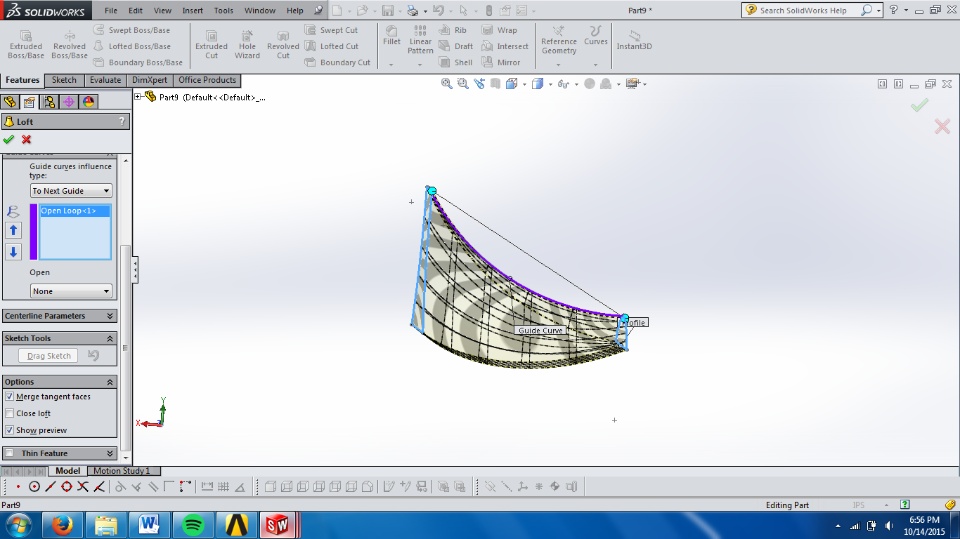
Task: Click the Wrap feature
Action: pyautogui.click(x=499, y=30)
